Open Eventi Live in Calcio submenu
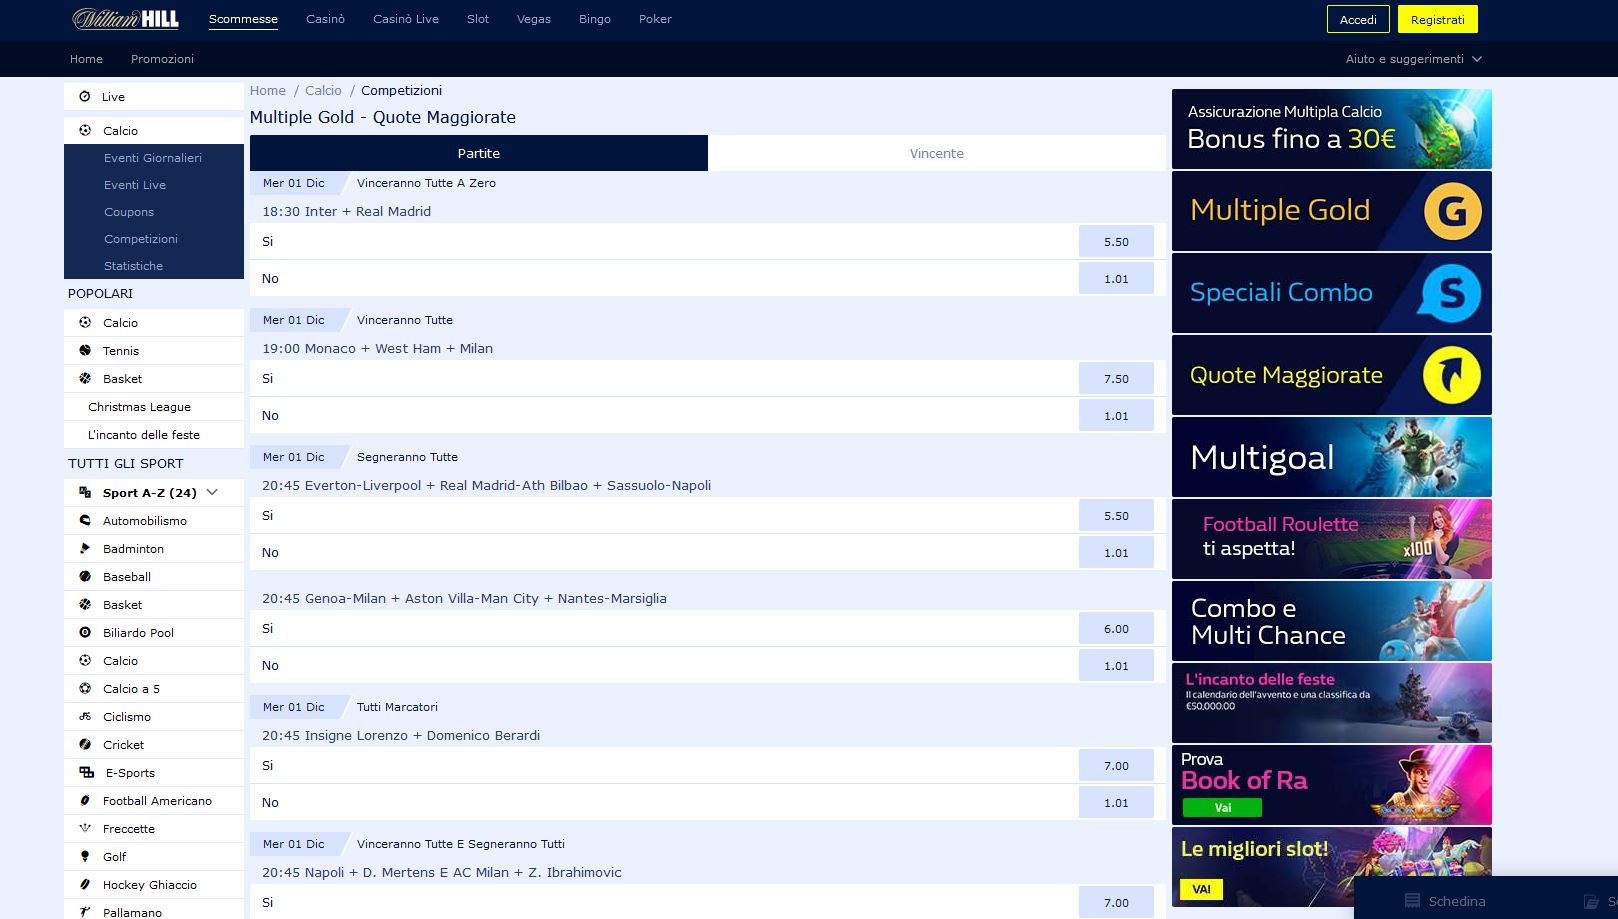1618x919 pixels. click(135, 185)
